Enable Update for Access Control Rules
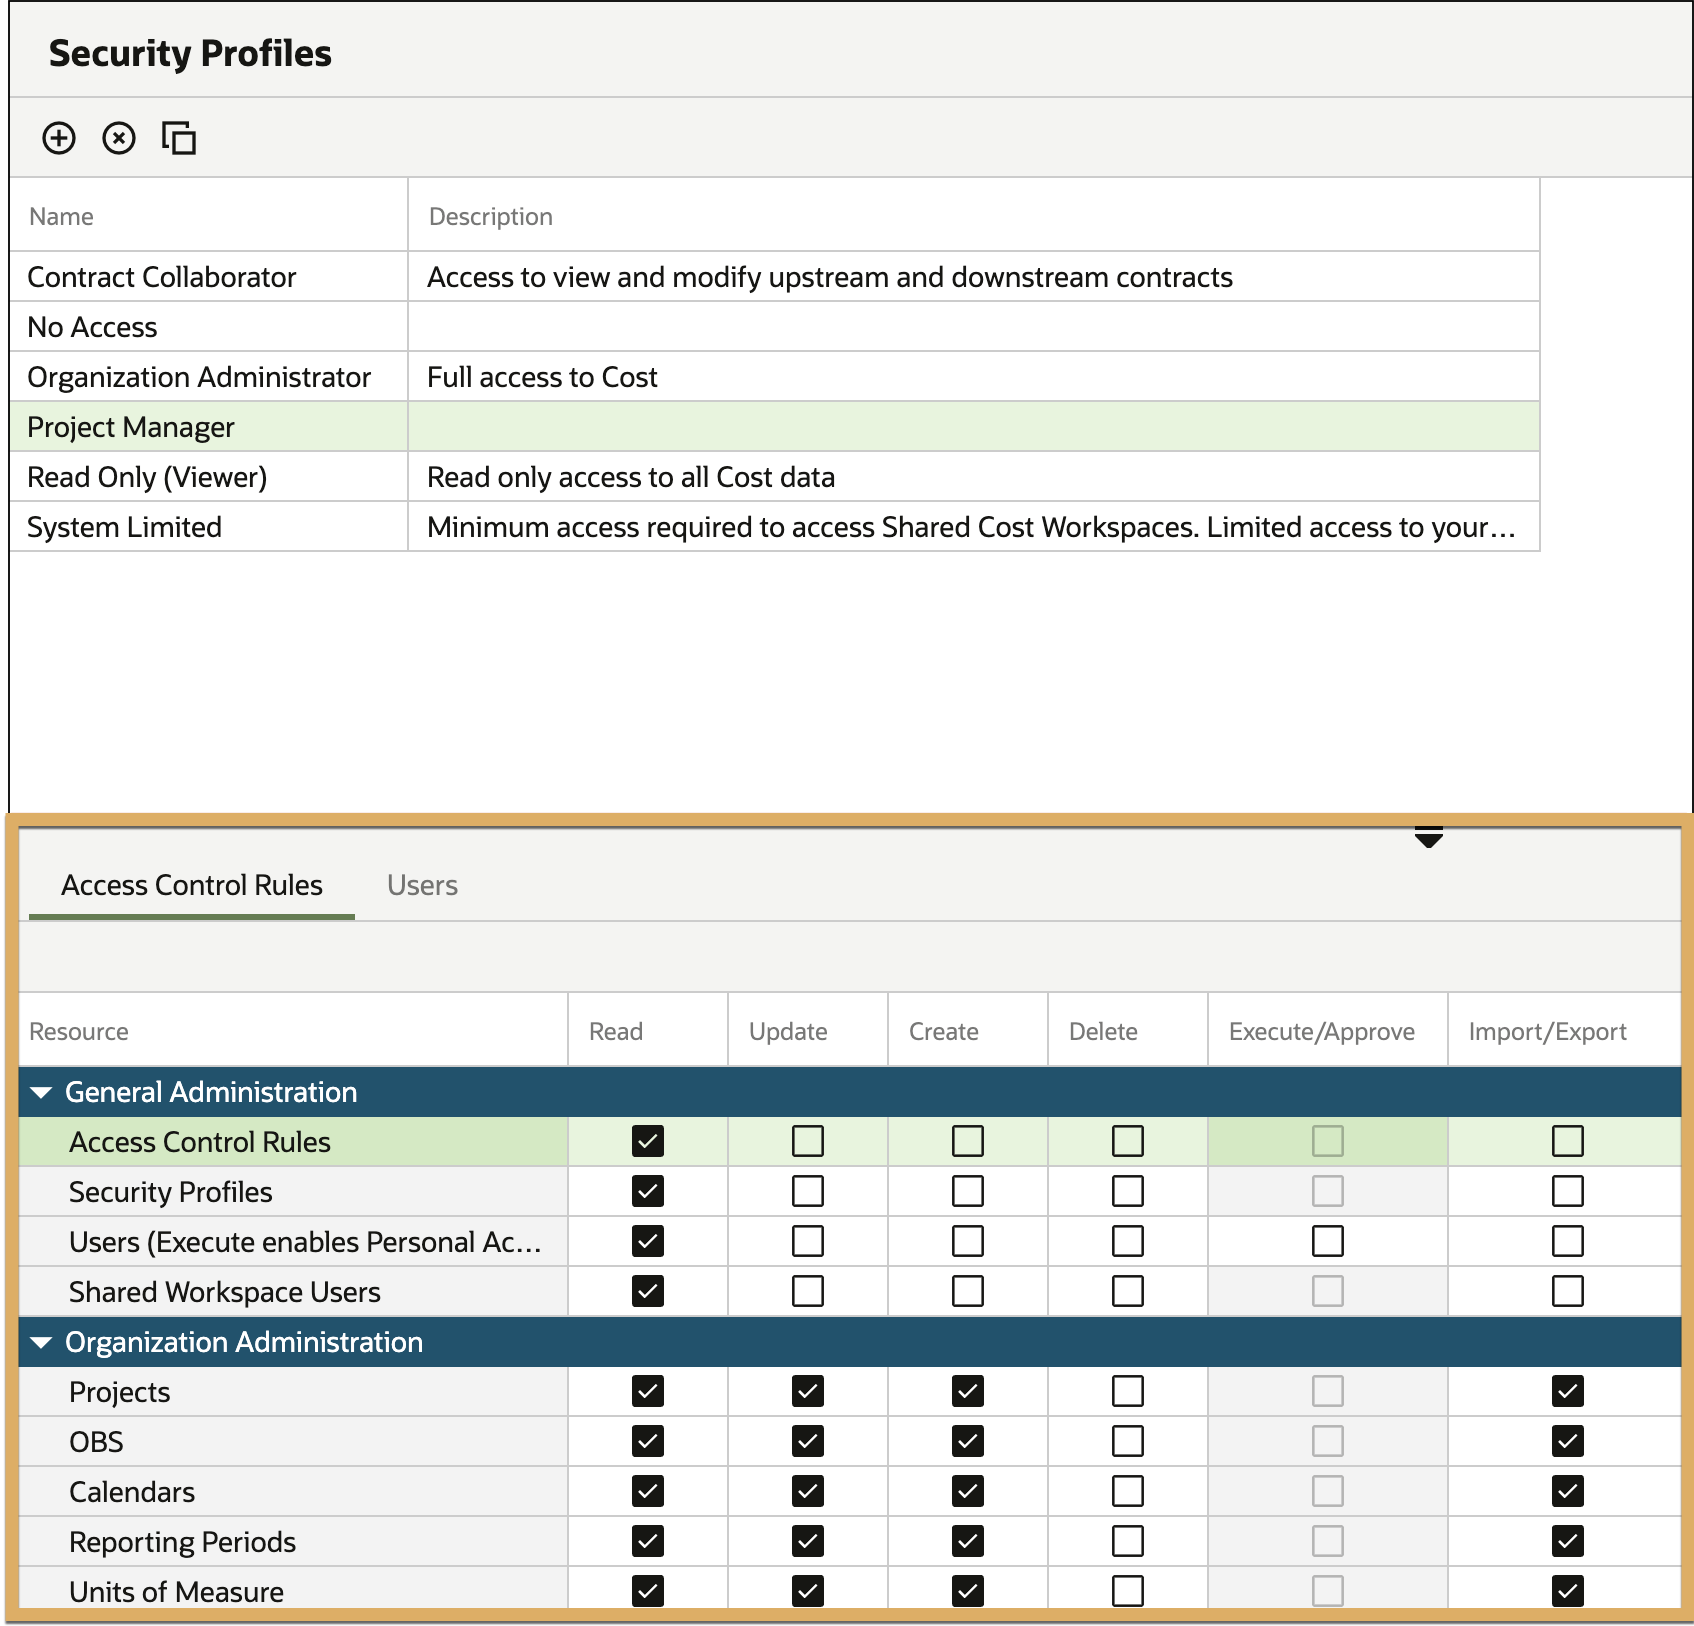 [808, 1141]
